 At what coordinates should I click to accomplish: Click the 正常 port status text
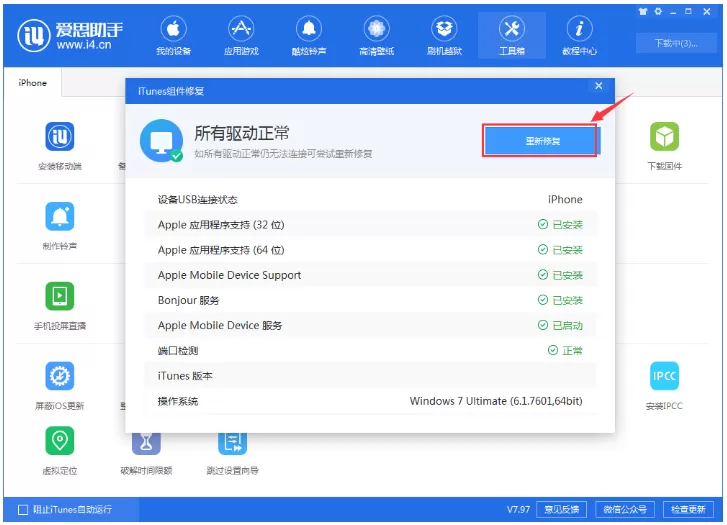[x=572, y=351]
